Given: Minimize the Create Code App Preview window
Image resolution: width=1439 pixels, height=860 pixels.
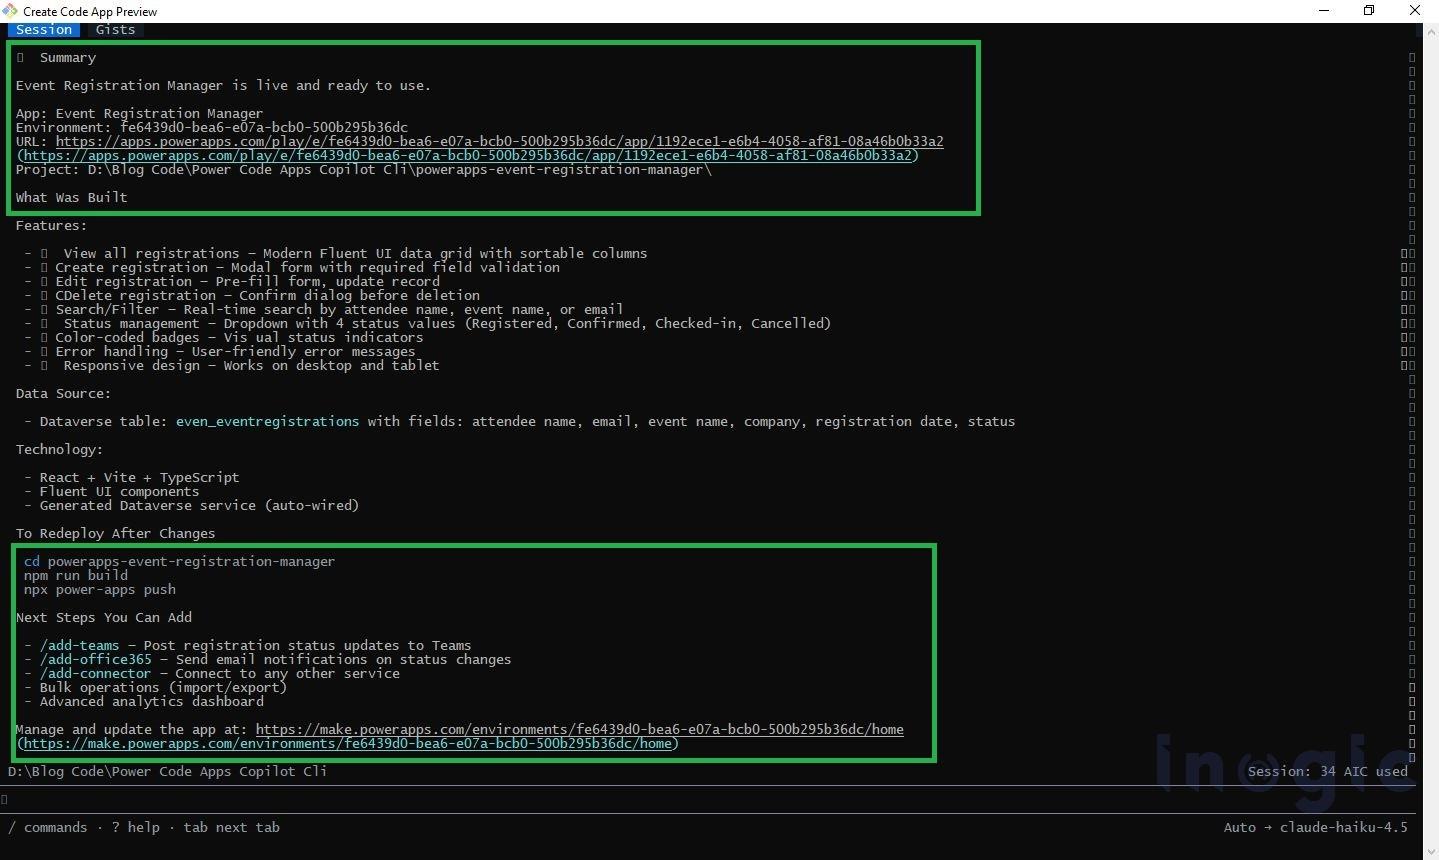Looking at the screenshot, I should (x=1324, y=11).
